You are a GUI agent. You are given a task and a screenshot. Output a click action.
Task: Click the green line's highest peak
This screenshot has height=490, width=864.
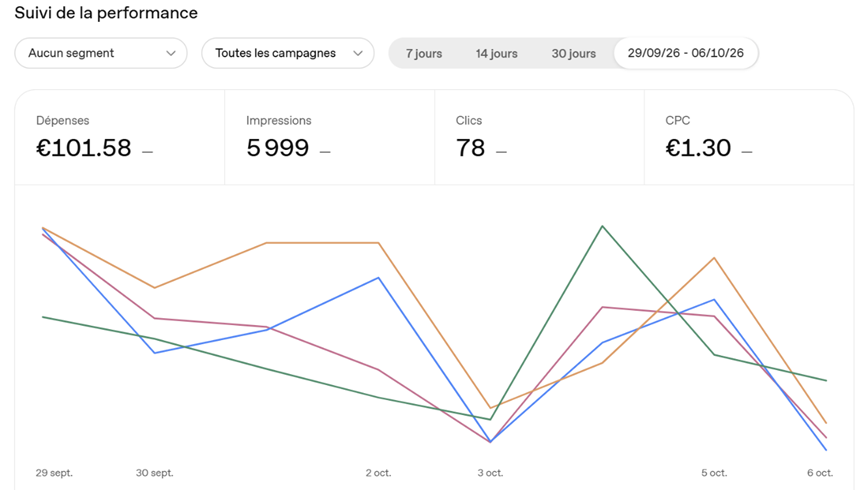coord(602,226)
